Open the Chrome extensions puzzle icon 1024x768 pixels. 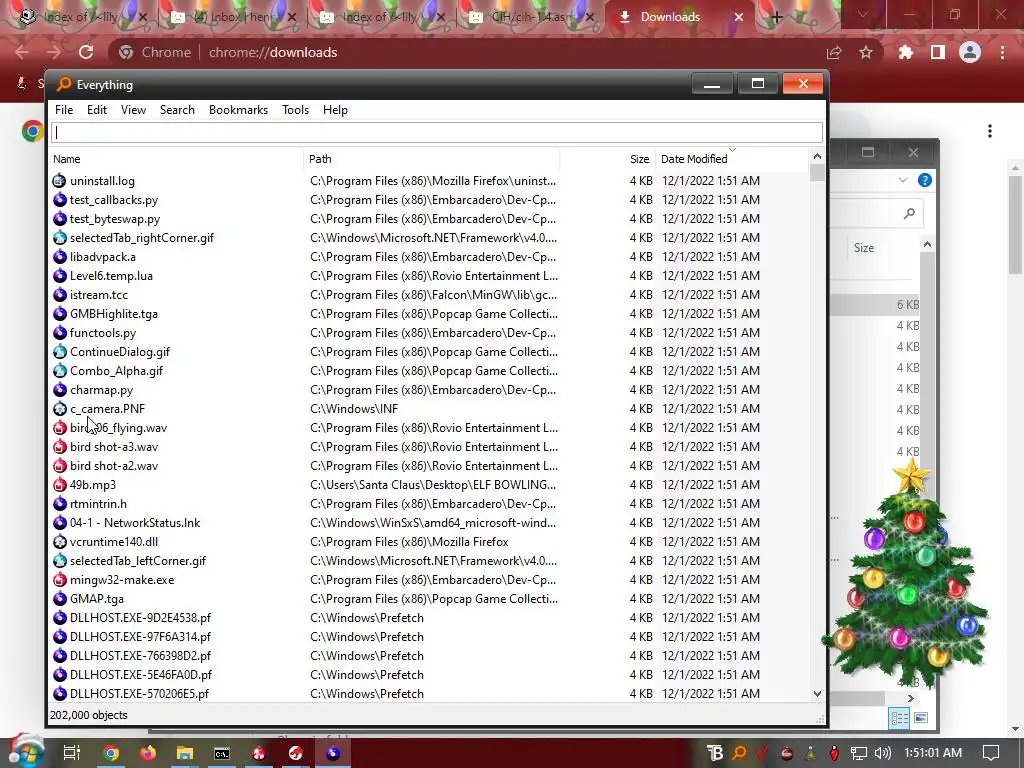click(x=906, y=52)
